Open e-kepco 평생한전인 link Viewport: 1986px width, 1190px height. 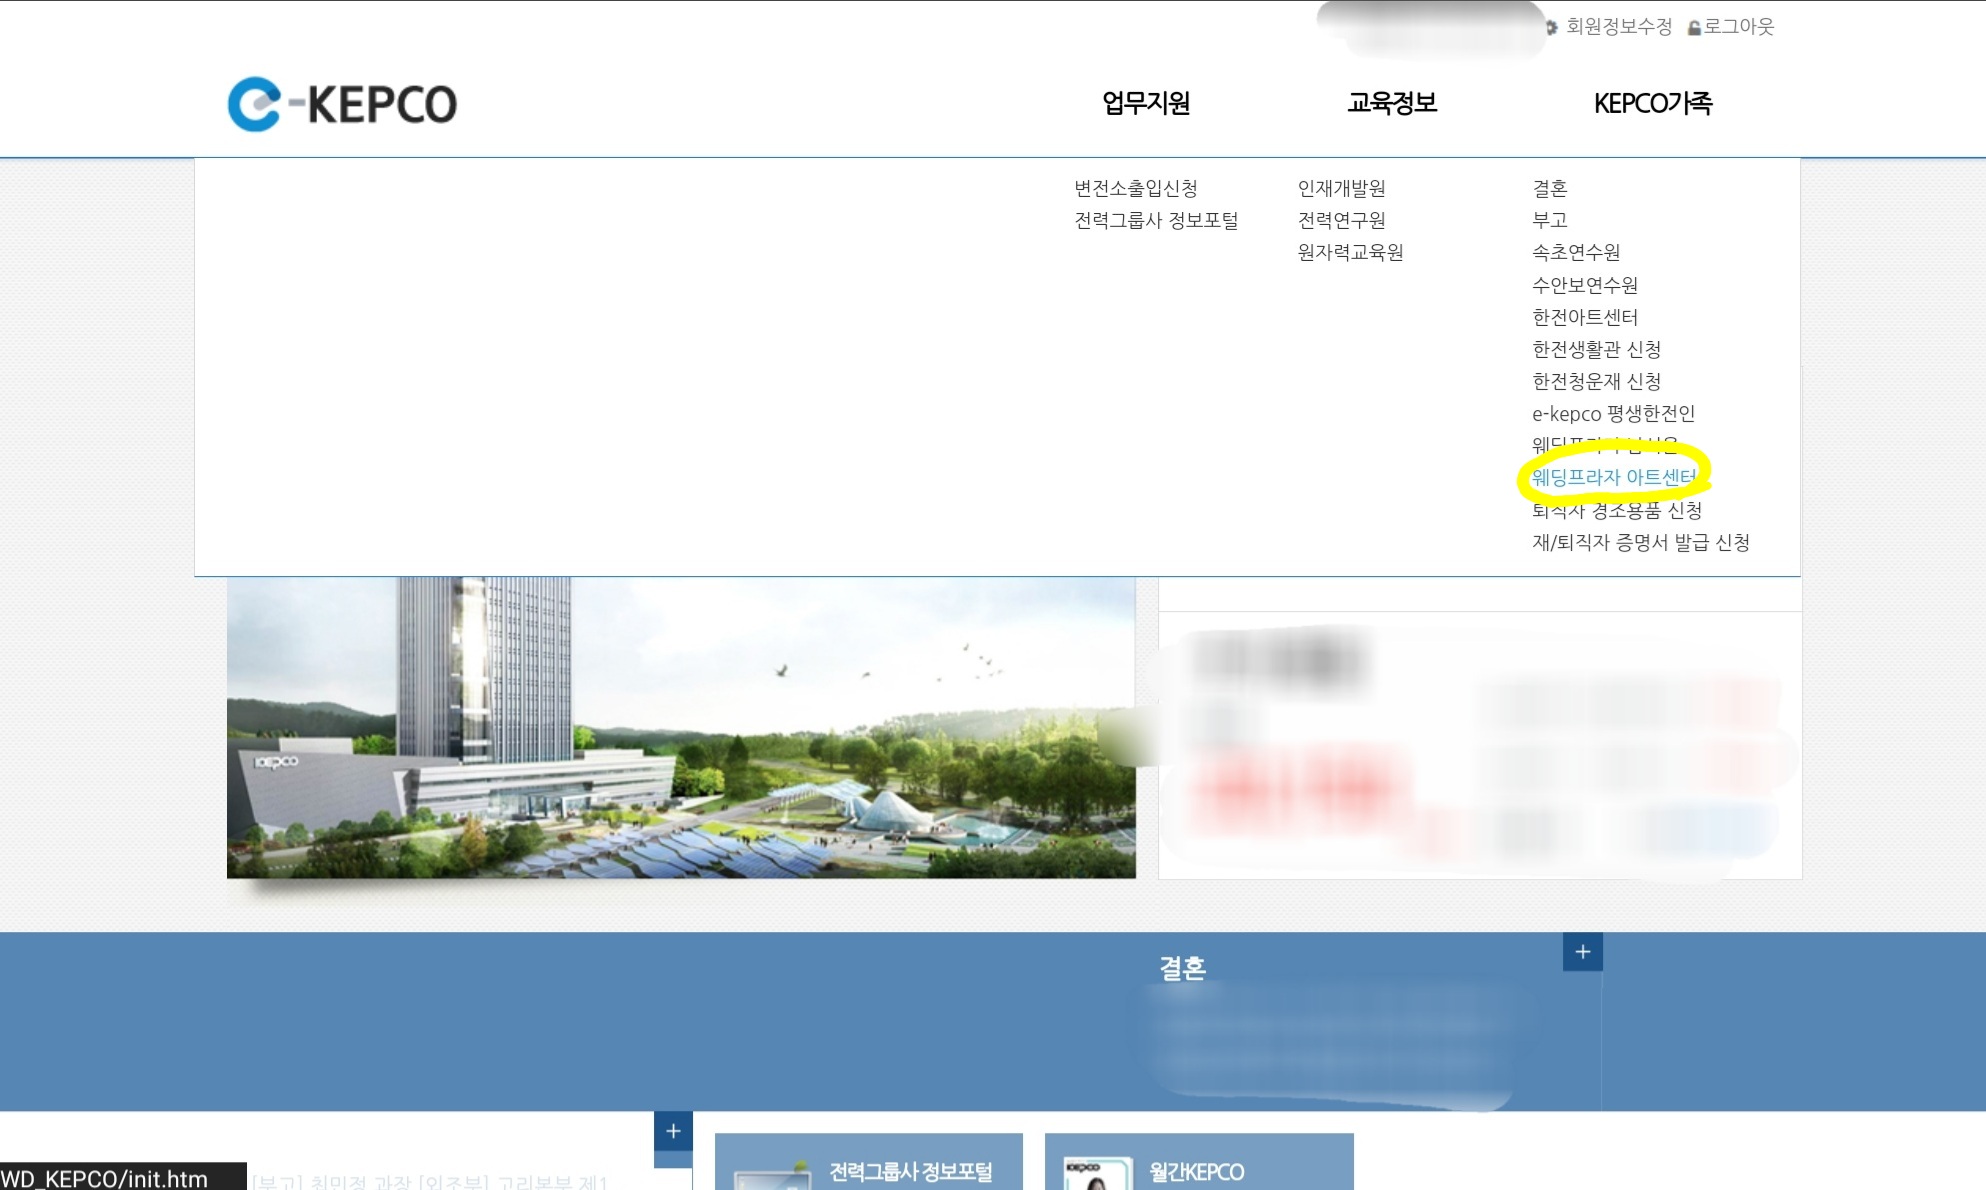[1614, 413]
